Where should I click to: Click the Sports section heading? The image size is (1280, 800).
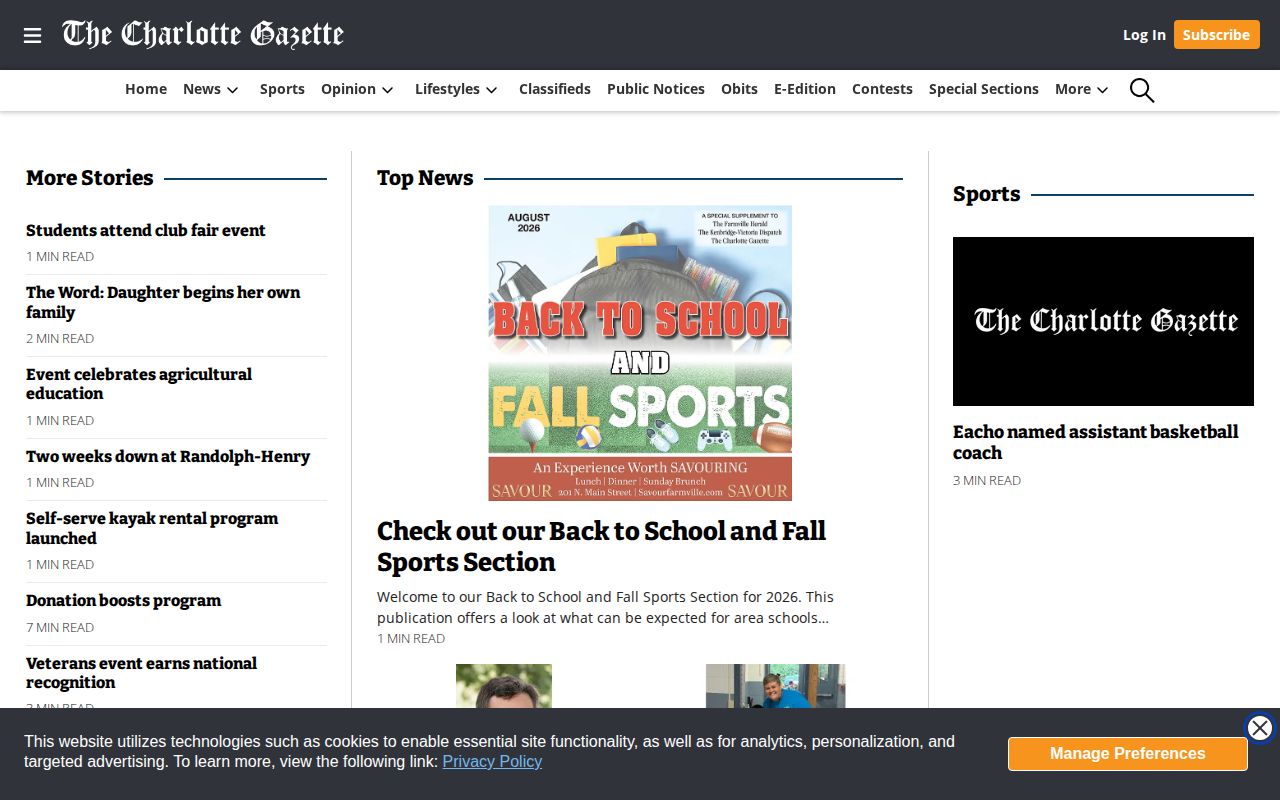(986, 194)
